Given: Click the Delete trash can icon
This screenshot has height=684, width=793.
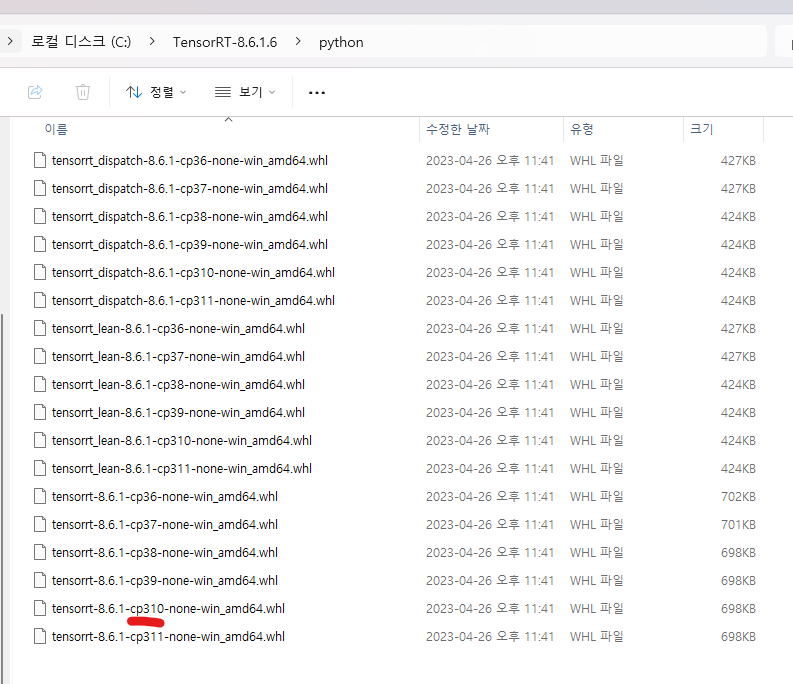Looking at the screenshot, I should (83, 92).
